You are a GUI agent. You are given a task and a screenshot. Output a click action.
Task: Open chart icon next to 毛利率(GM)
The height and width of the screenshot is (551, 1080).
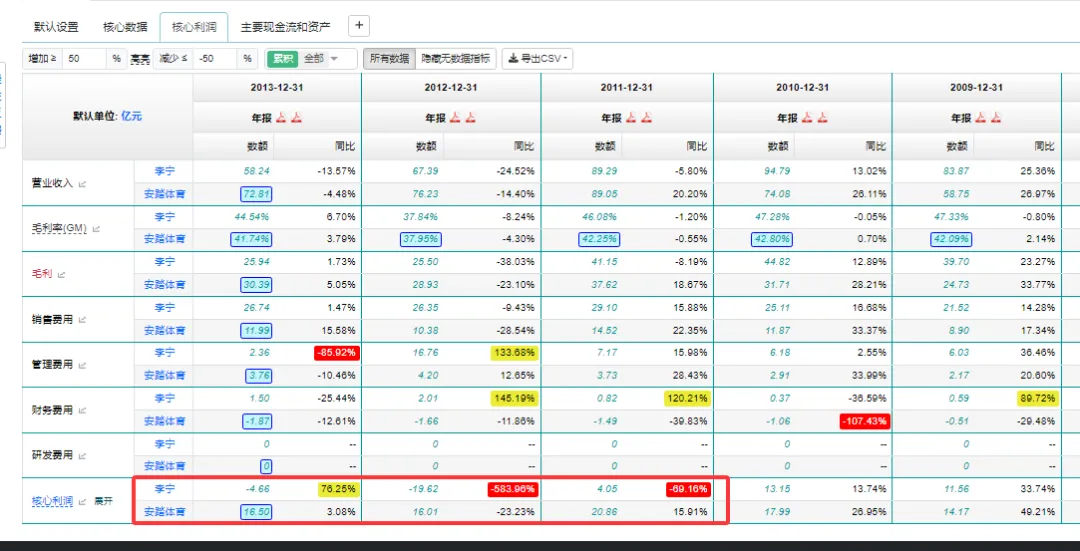[x=96, y=229]
